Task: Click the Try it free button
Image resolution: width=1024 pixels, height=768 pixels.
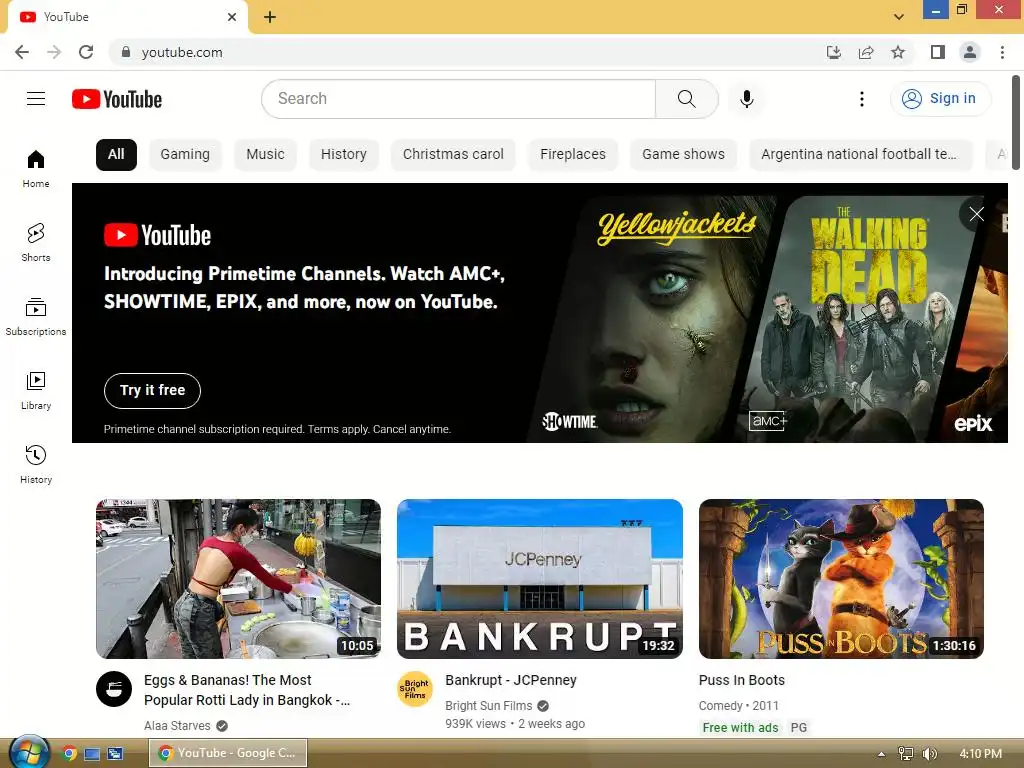Action: [x=152, y=391]
